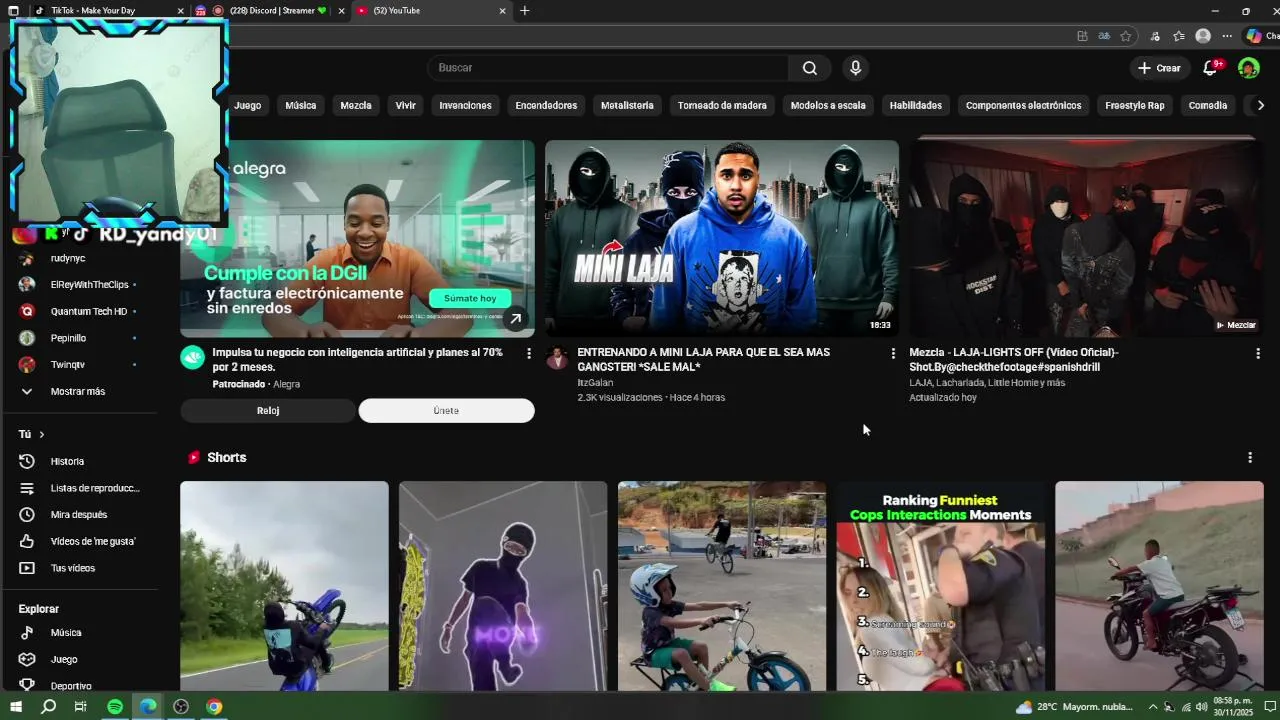Filter feed by Torneado de madera chip
Image resolution: width=1280 pixels, height=720 pixels.
point(722,105)
